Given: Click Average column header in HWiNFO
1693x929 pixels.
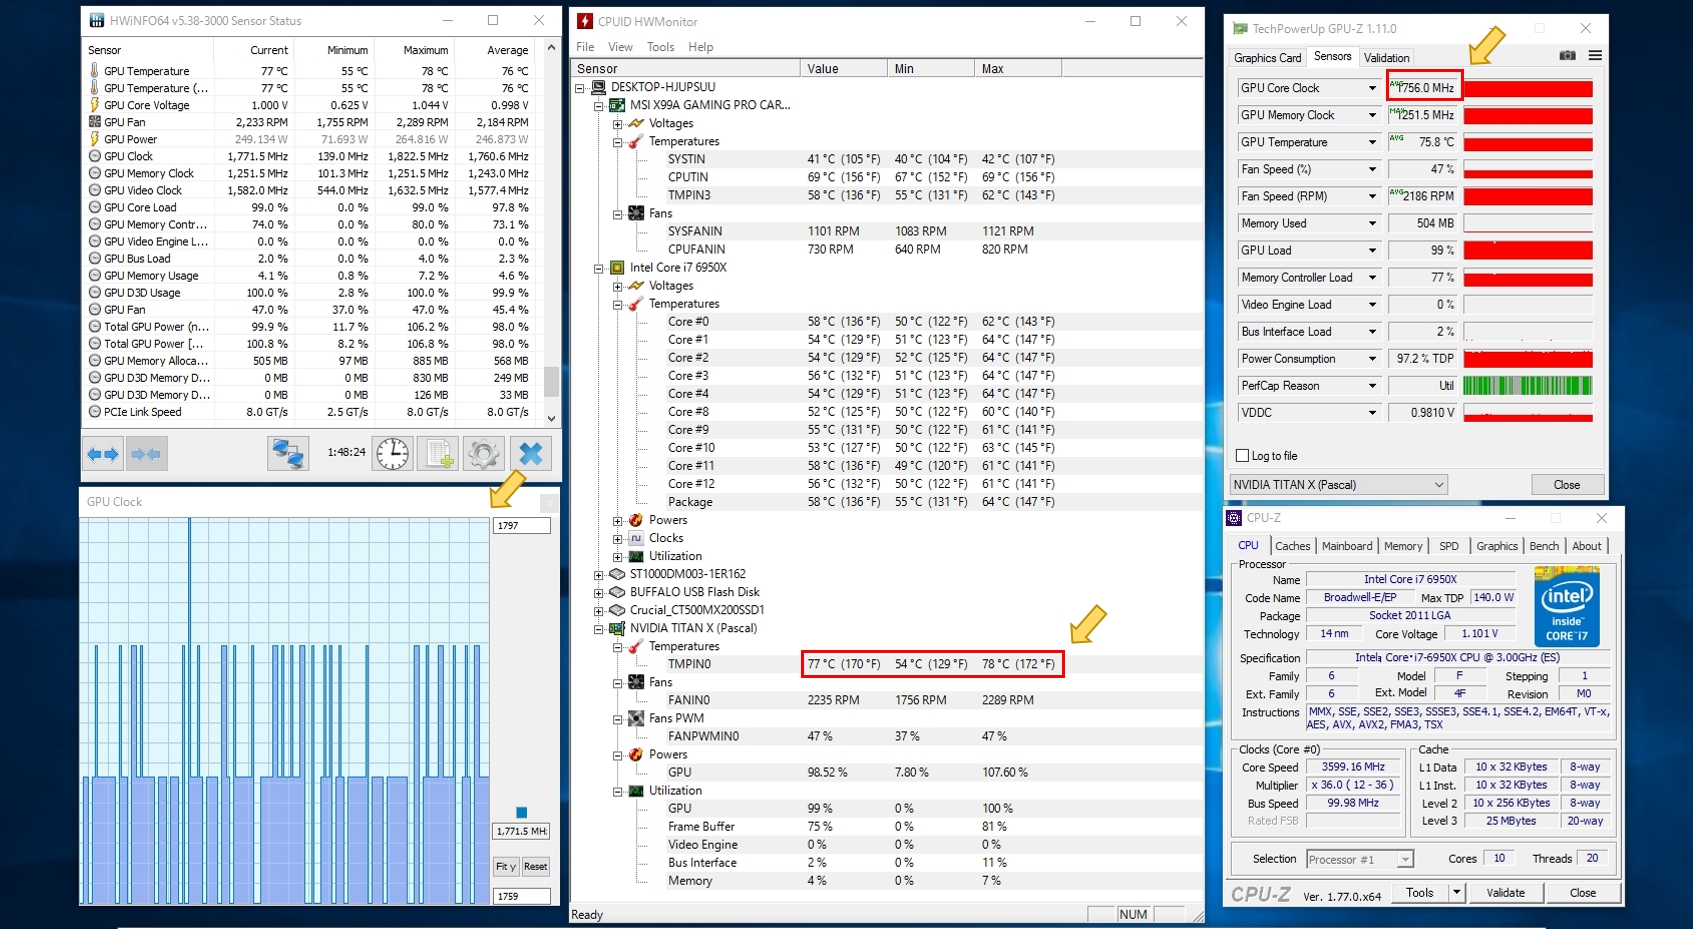Looking at the screenshot, I should (507, 50).
